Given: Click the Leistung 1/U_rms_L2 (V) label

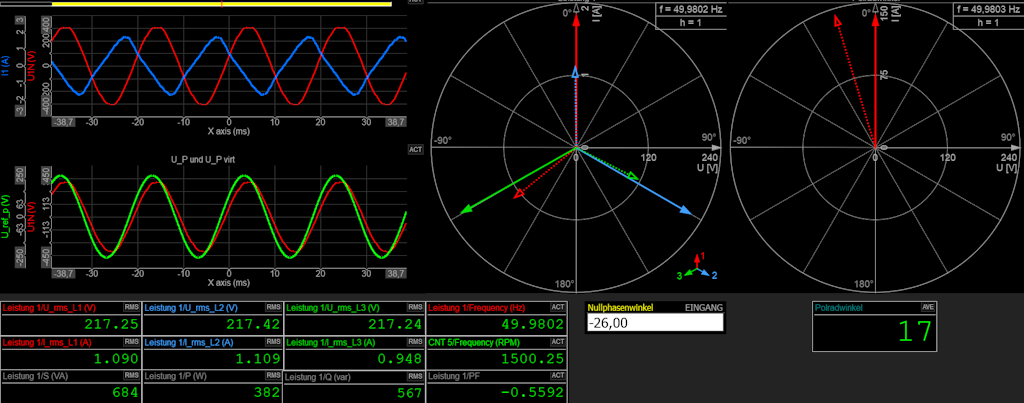Looking at the screenshot, I should 191,307.
